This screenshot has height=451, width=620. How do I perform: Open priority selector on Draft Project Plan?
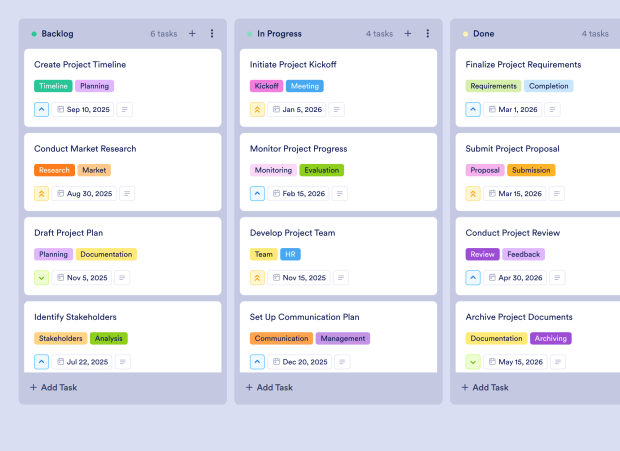click(x=41, y=278)
